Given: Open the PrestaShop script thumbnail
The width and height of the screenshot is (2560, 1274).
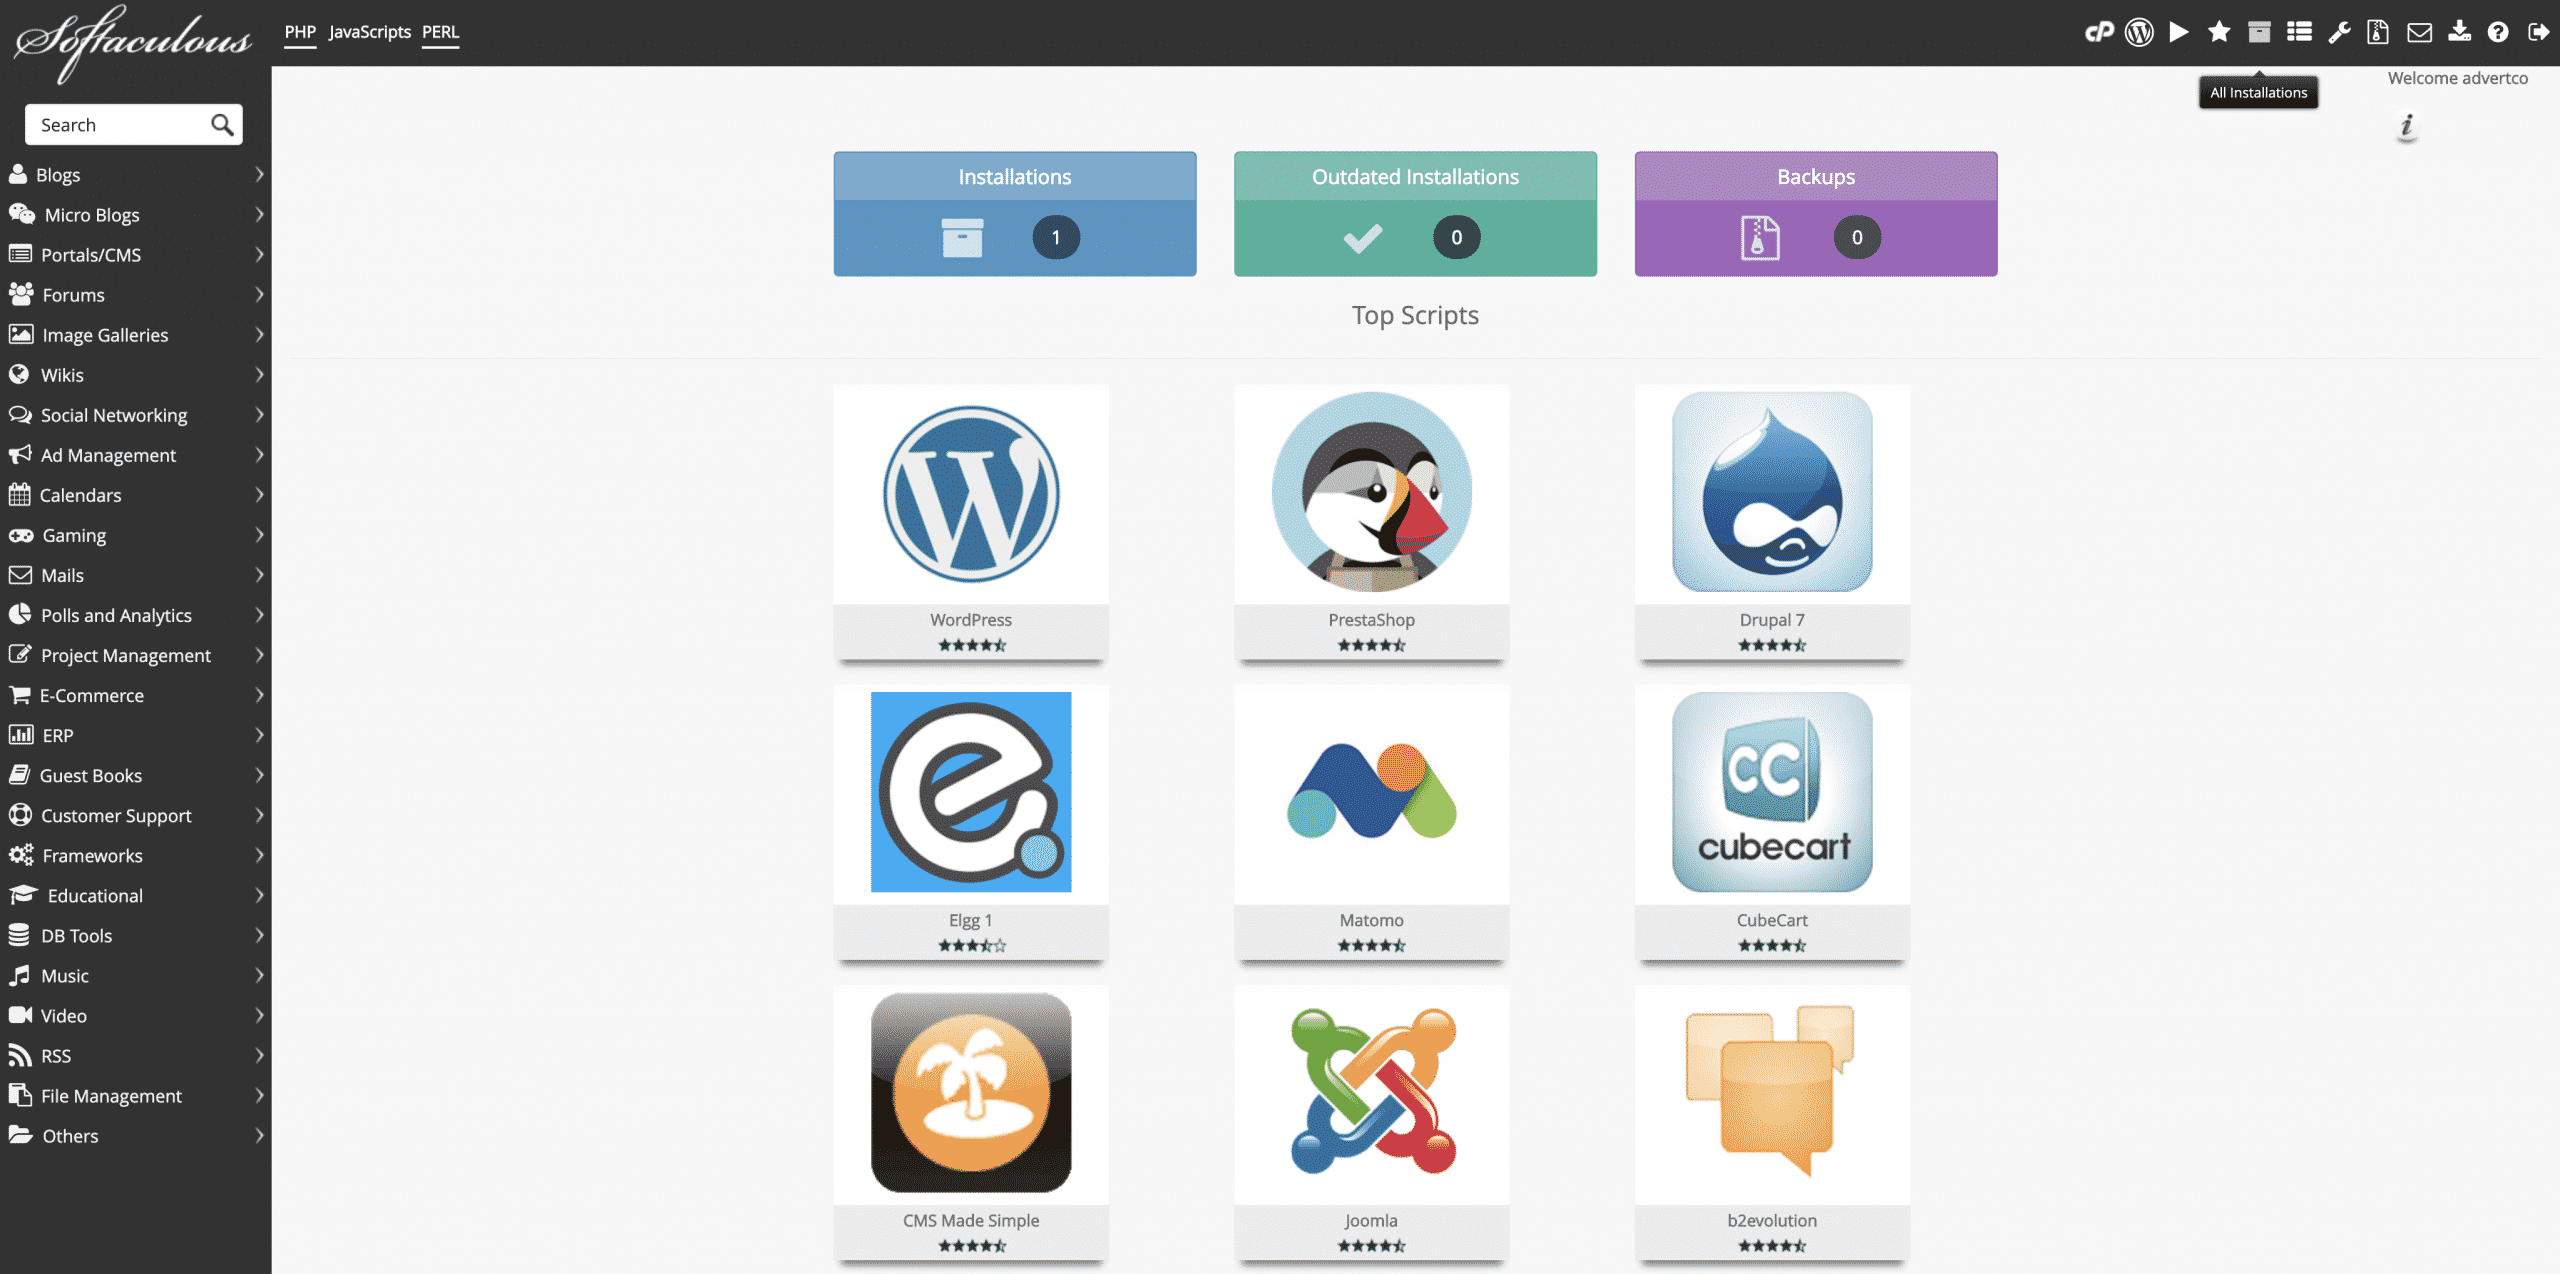Looking at the screenshot, I should [x=1371, y=493].
